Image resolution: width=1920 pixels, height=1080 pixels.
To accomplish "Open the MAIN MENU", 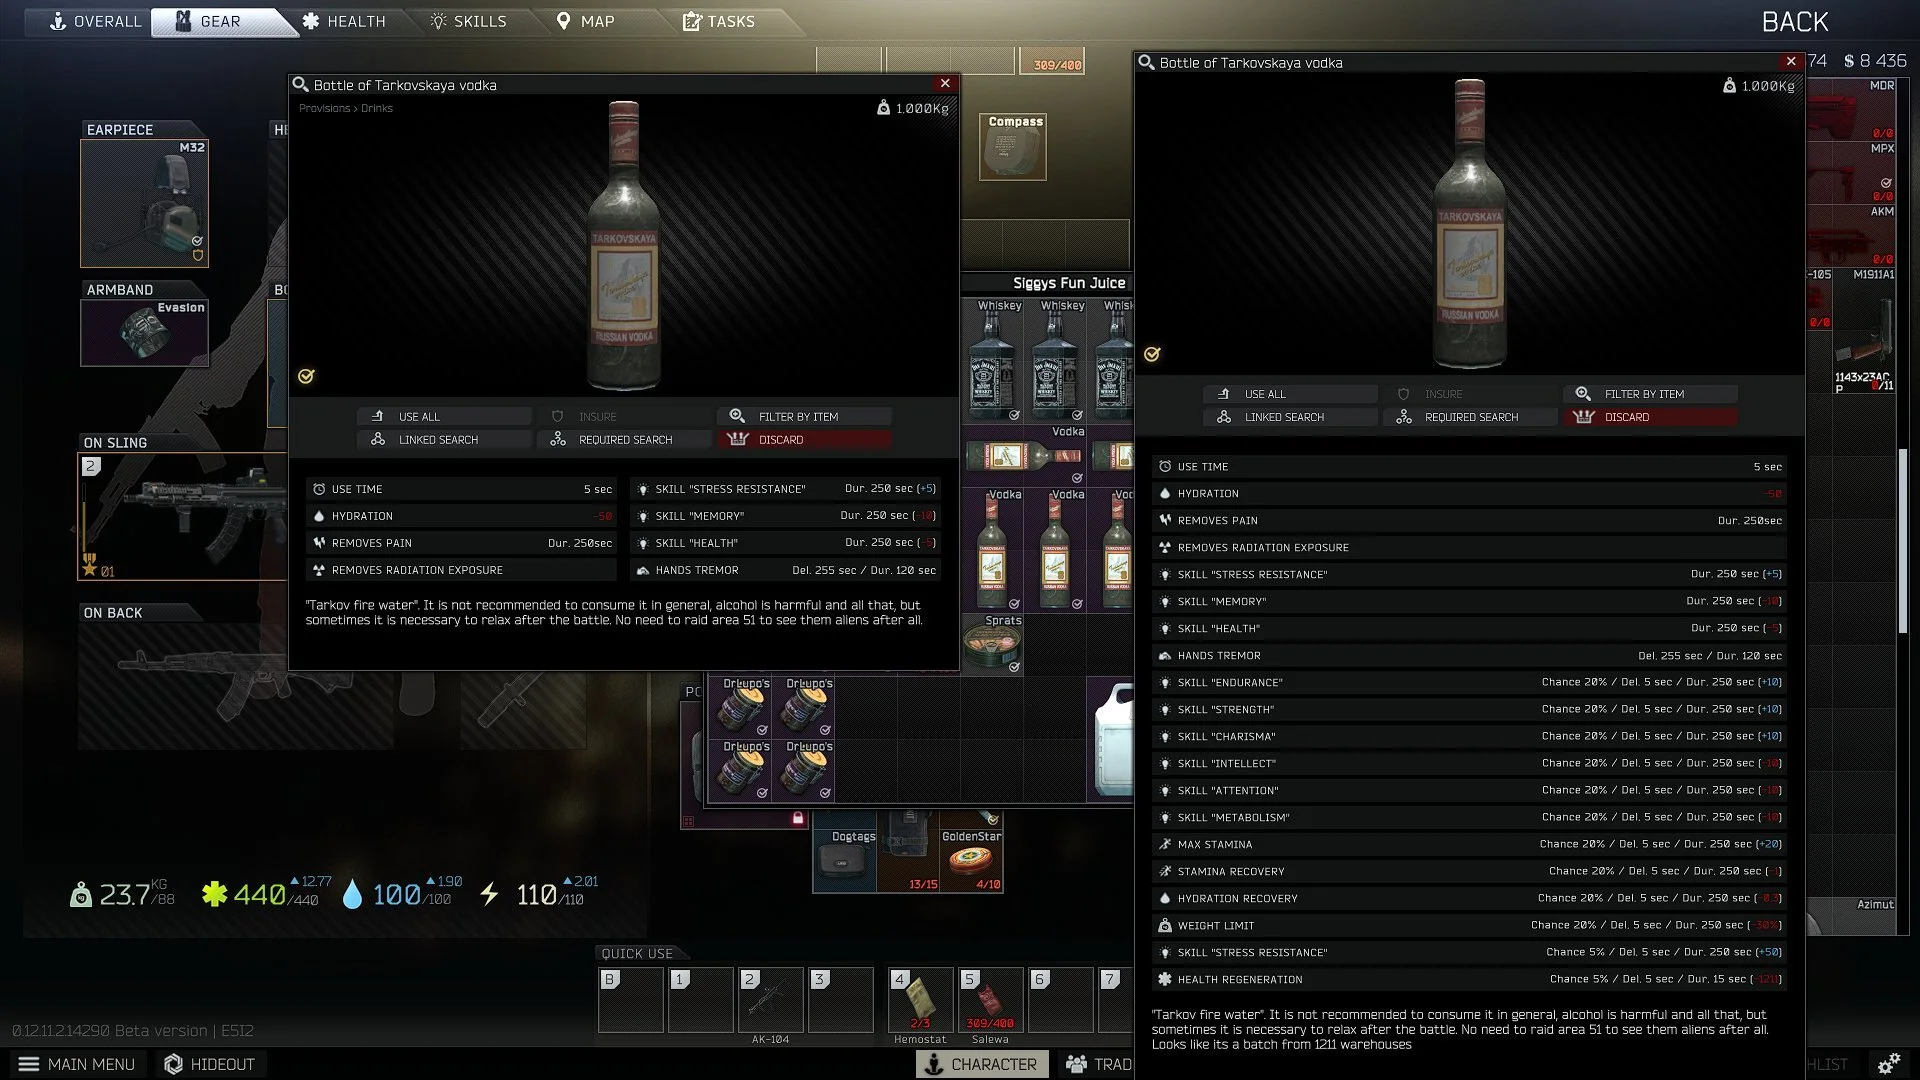I will (77, 1064).
